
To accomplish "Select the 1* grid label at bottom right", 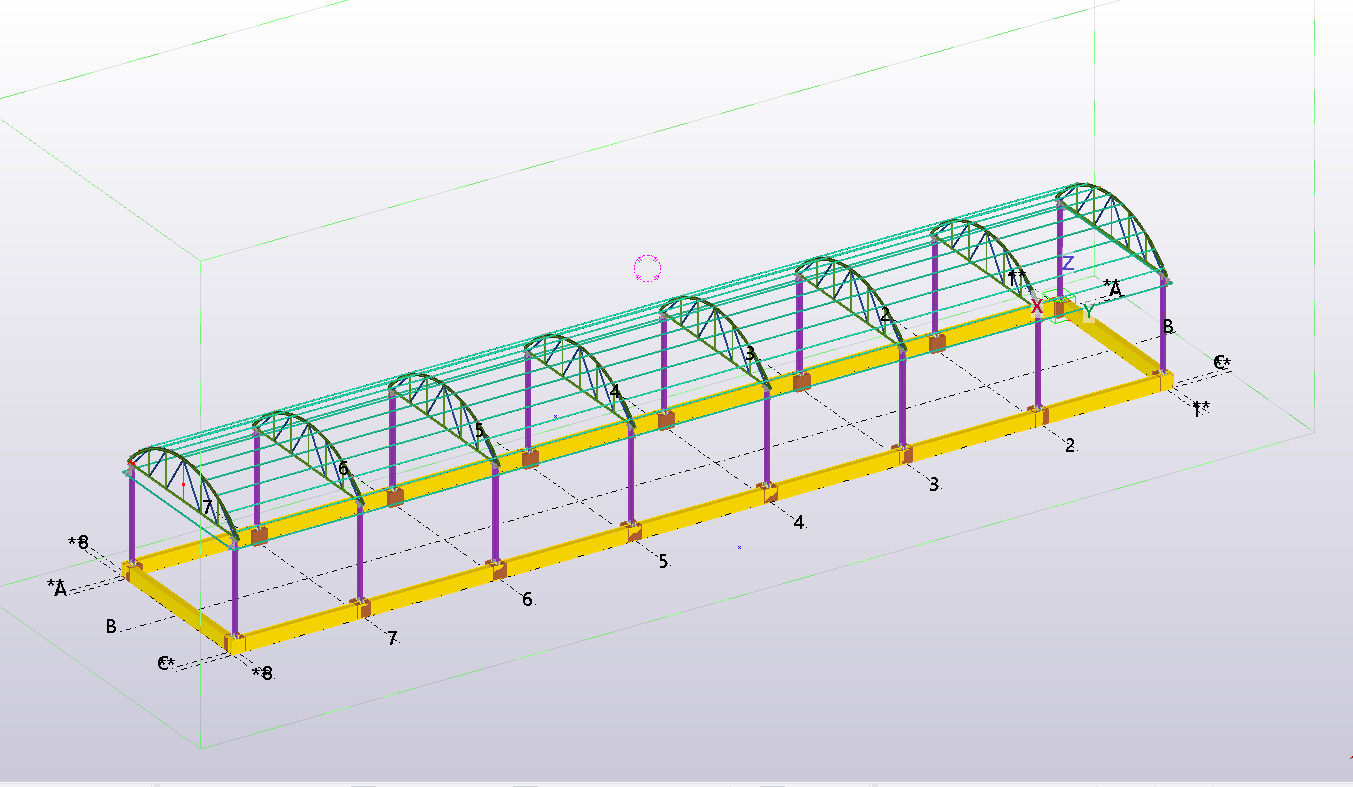I will click(1201, 408).
